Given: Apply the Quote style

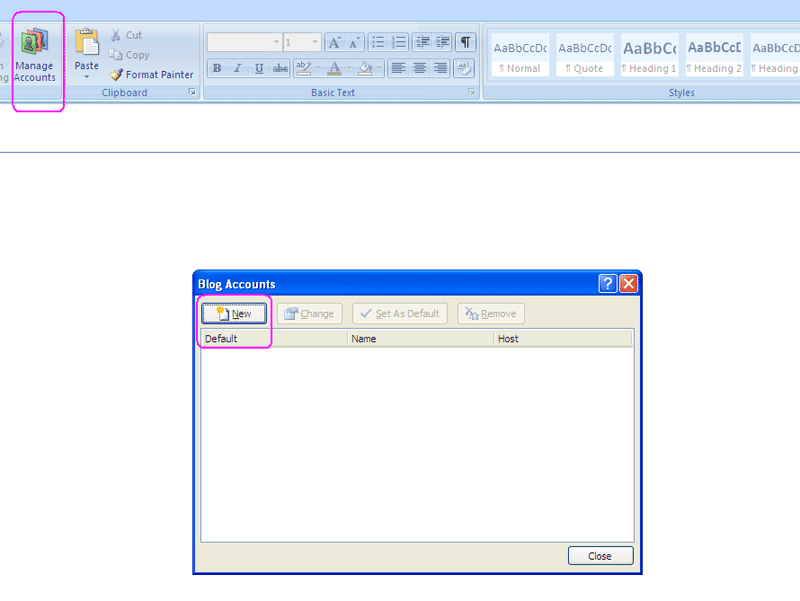Looking at the screenshot, I should point(585,55).
